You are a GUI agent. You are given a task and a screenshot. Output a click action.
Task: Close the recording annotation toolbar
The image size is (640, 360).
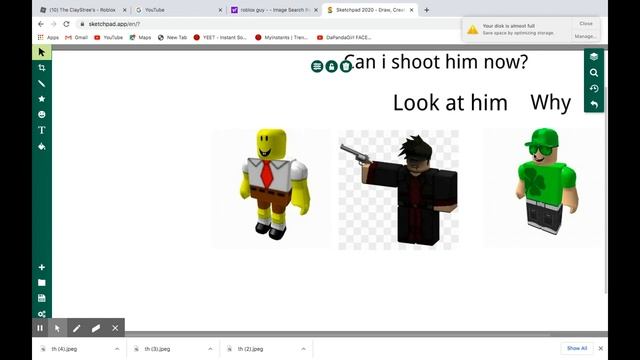click(x=115, y=328)
